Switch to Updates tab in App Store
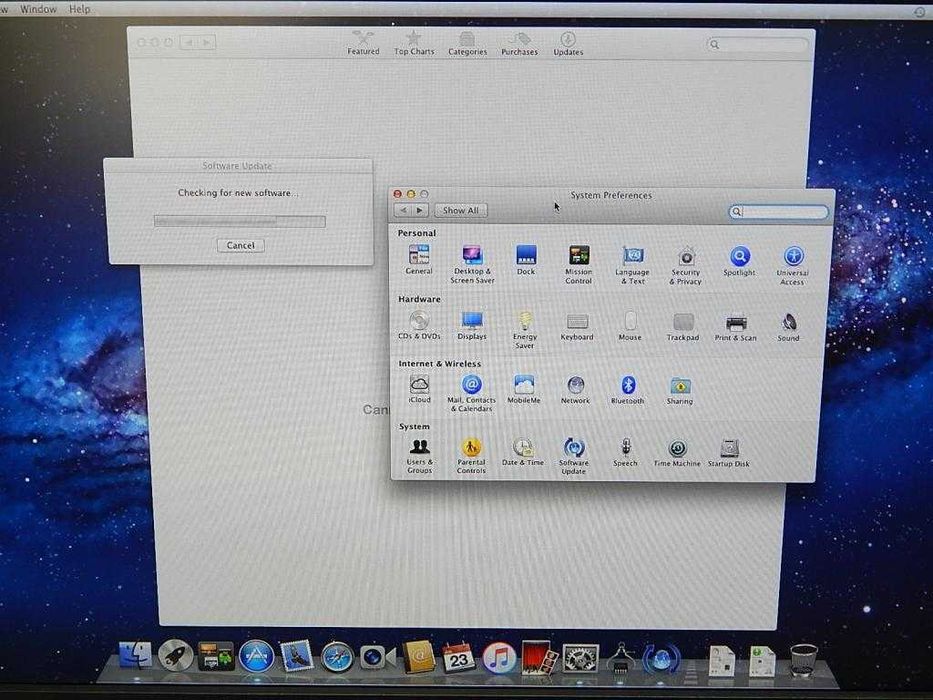Image resolution: width=933 pixels, height=700 pixels. [x=568, y=43]
